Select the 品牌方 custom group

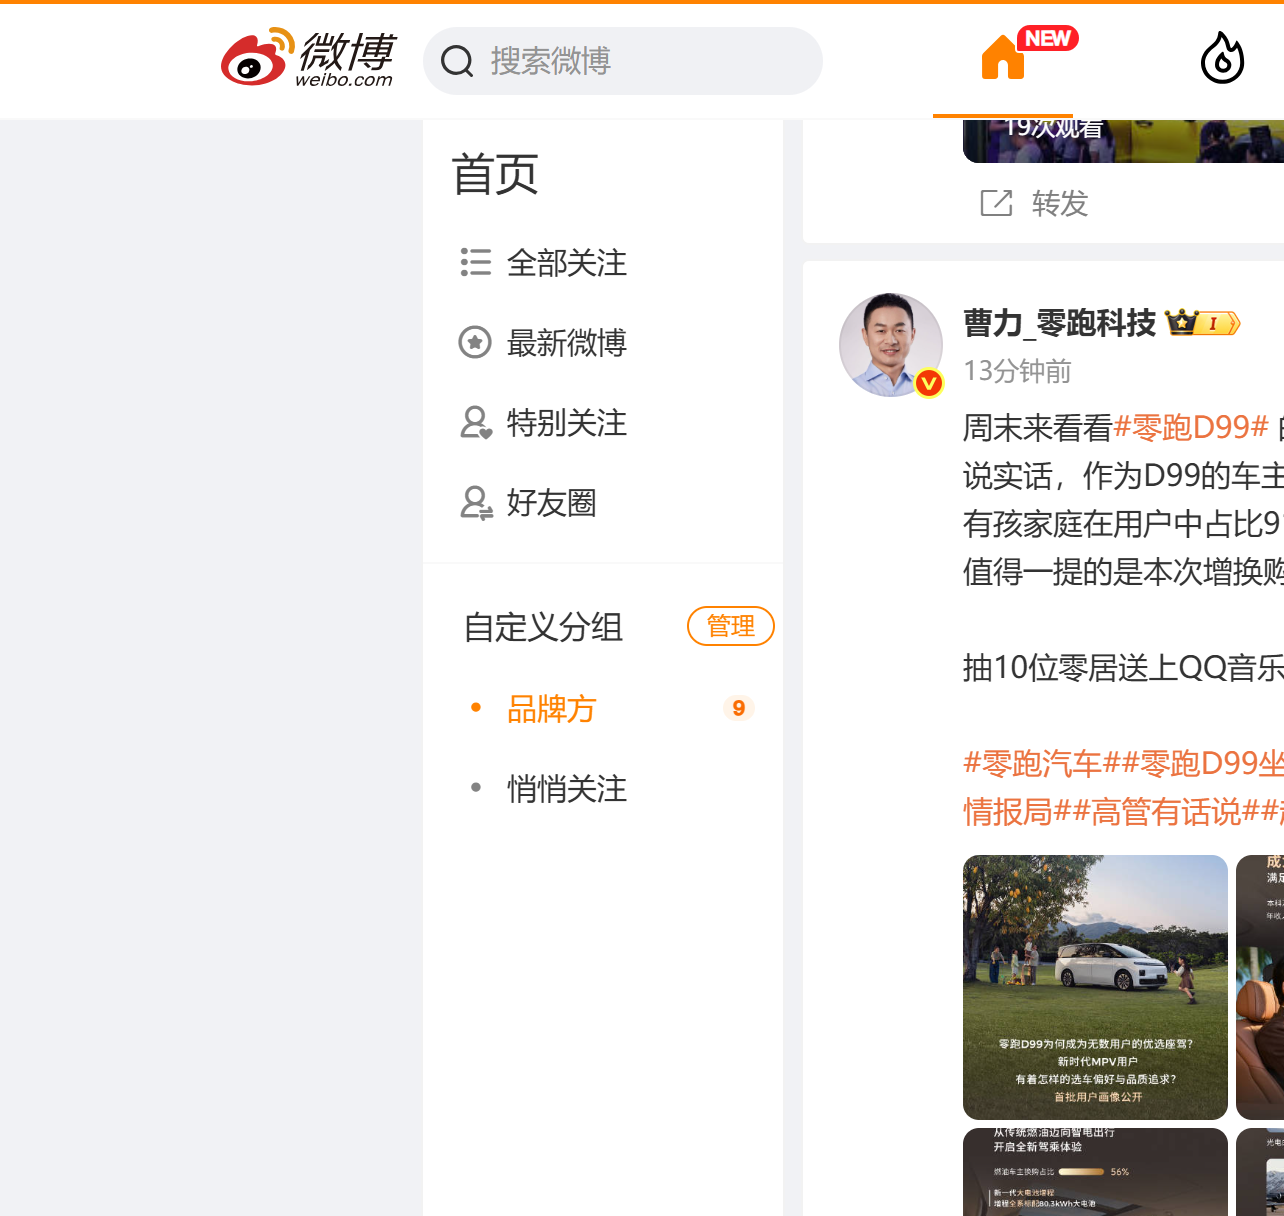551,709
